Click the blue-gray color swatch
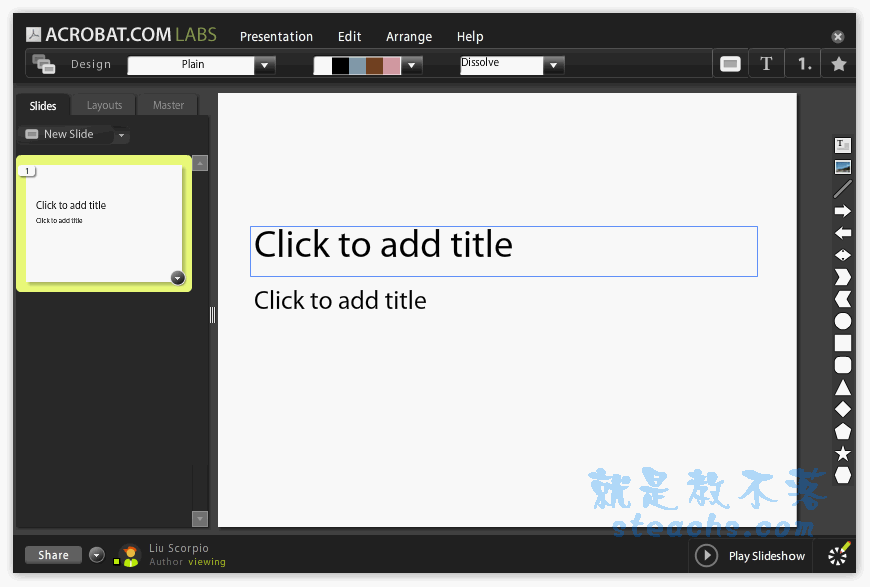 (x=357, y=65)
